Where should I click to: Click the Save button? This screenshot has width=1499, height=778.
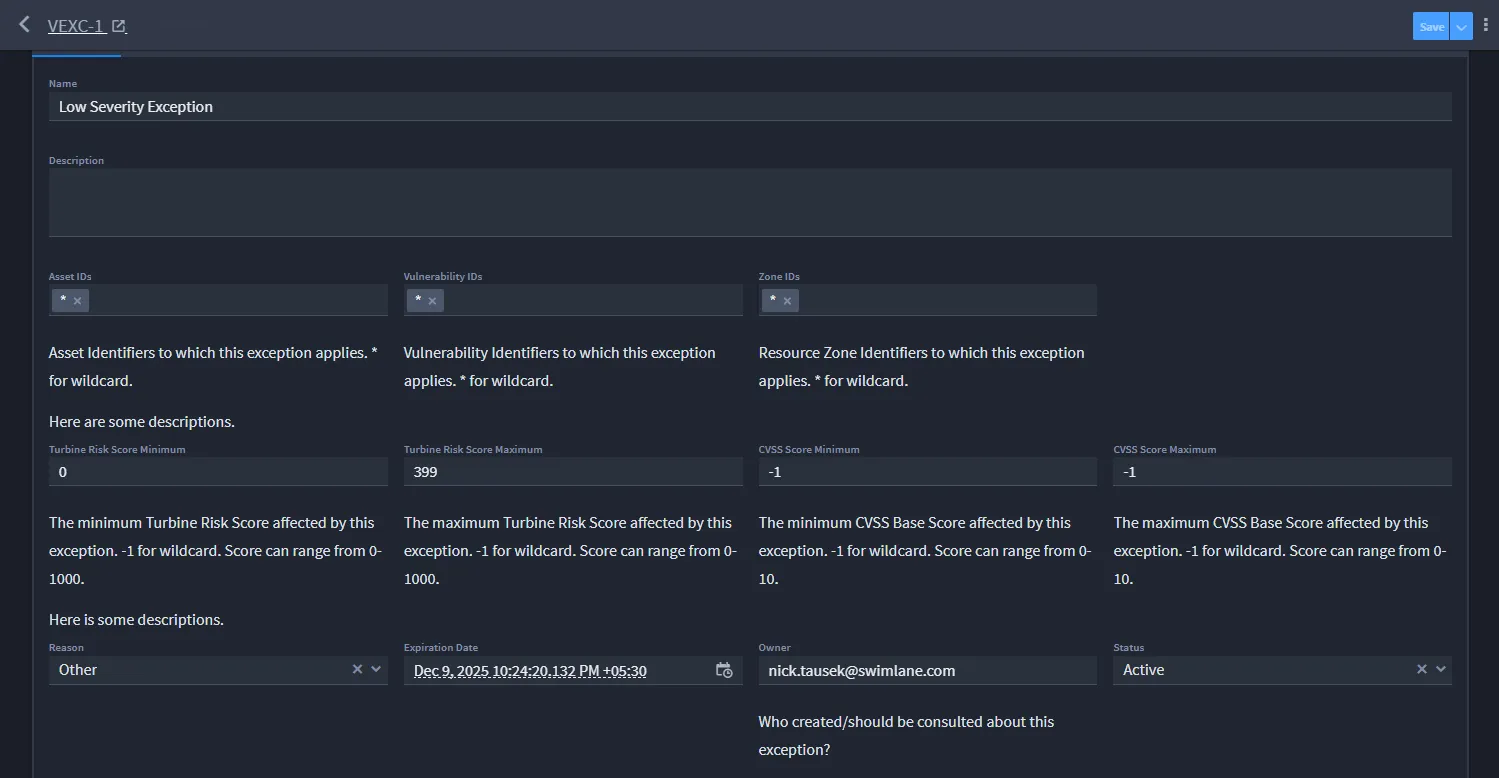point(1431,27)
